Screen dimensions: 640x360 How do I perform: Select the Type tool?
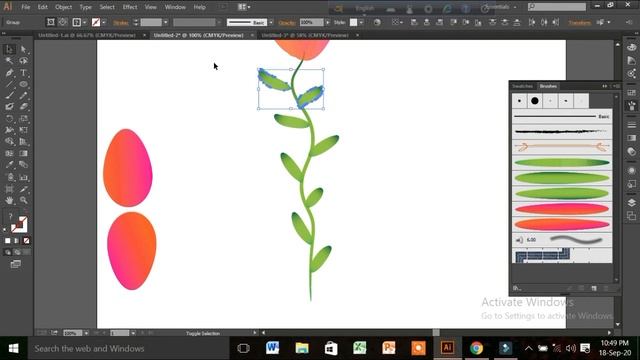[x=24, y=73]
